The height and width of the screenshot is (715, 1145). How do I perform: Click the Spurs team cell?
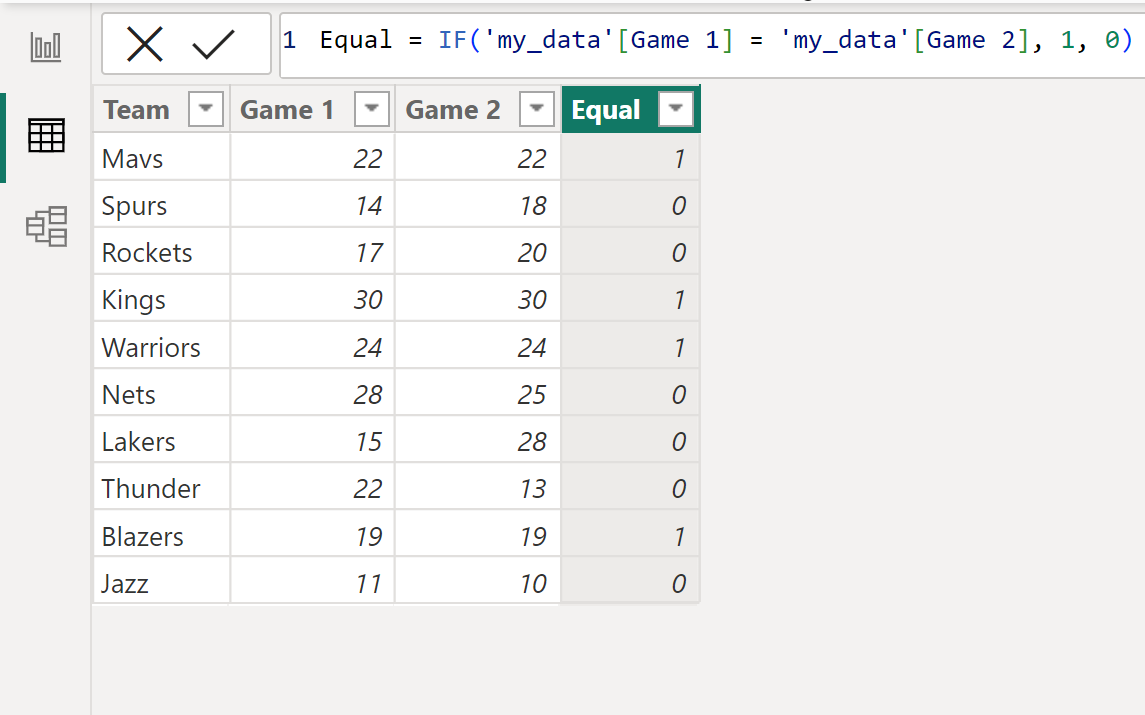tap(161, 205)
